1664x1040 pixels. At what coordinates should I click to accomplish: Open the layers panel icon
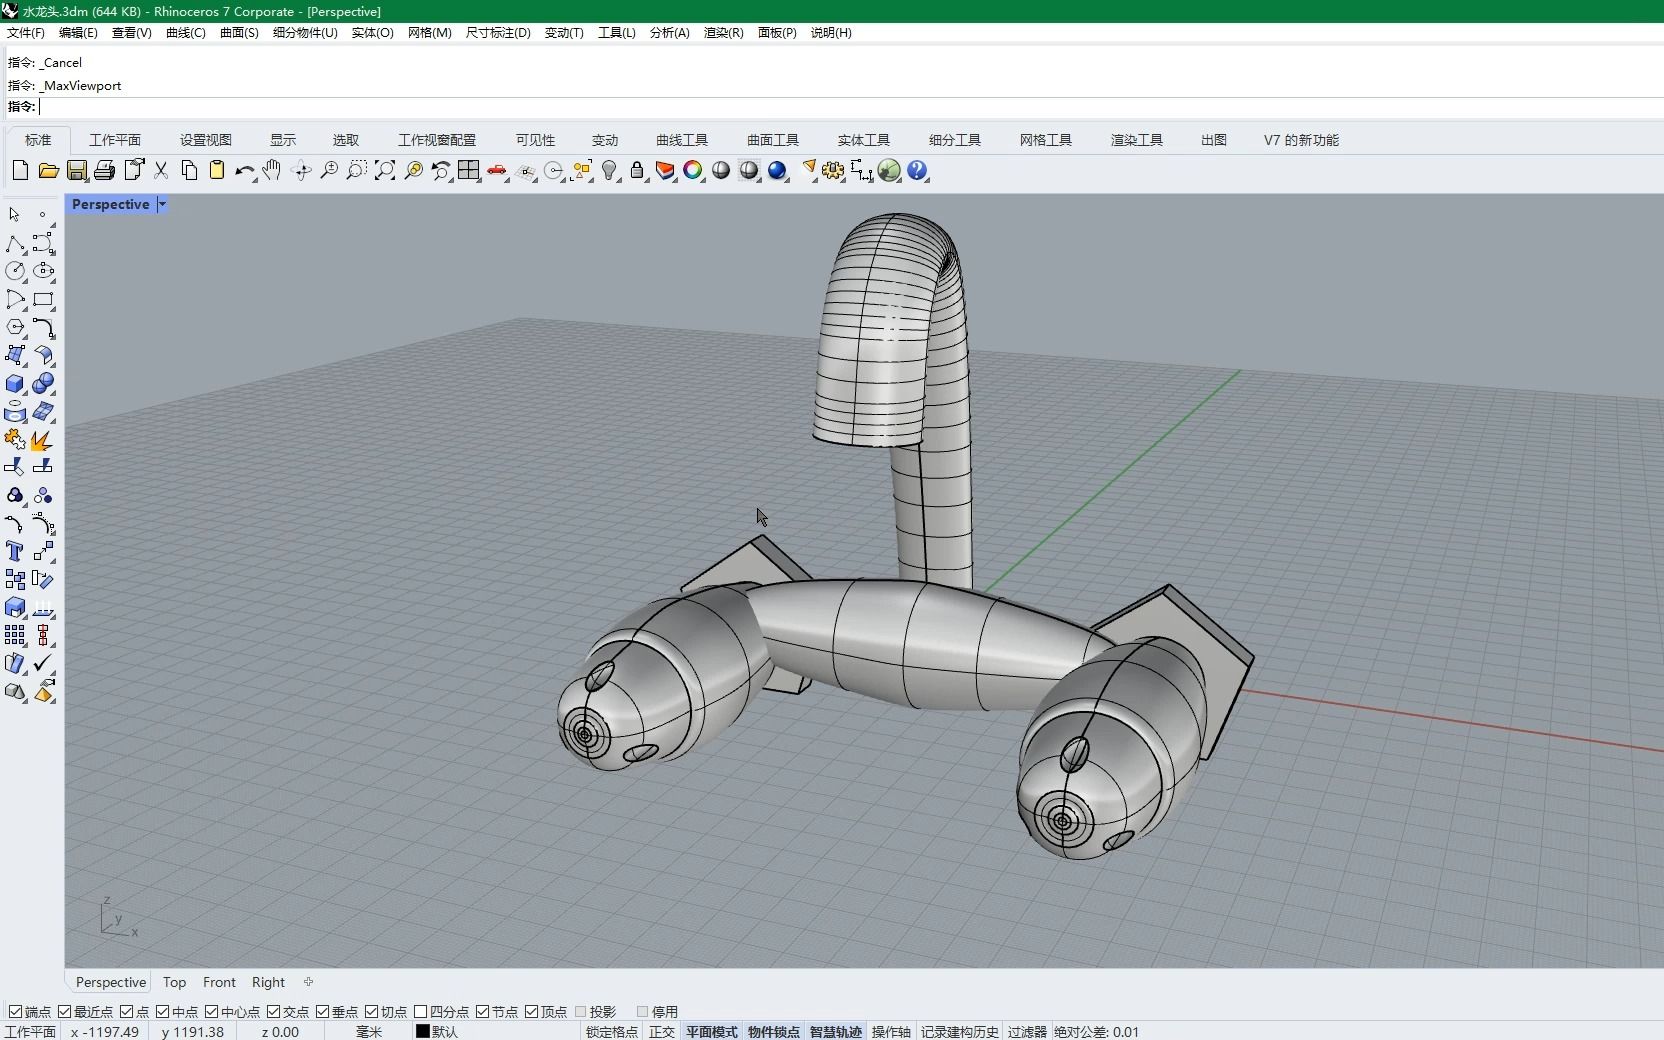665,171
